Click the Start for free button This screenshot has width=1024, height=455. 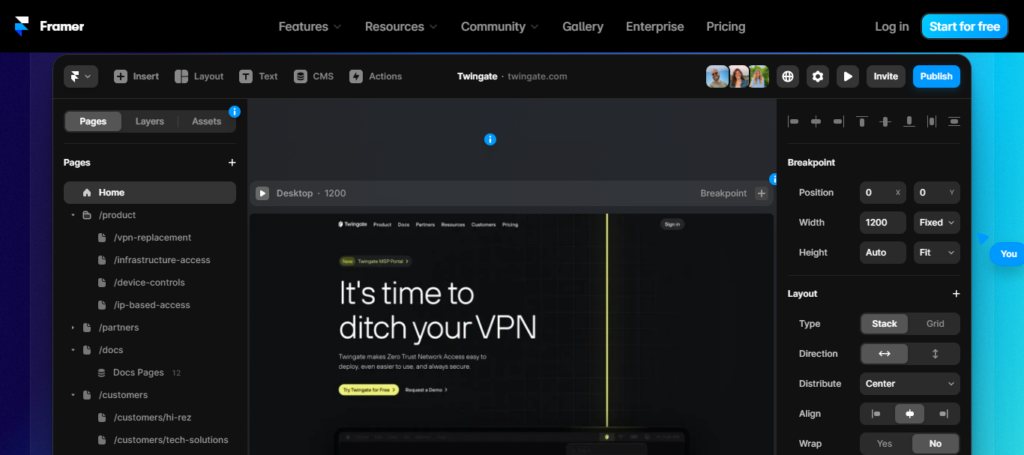964,27
